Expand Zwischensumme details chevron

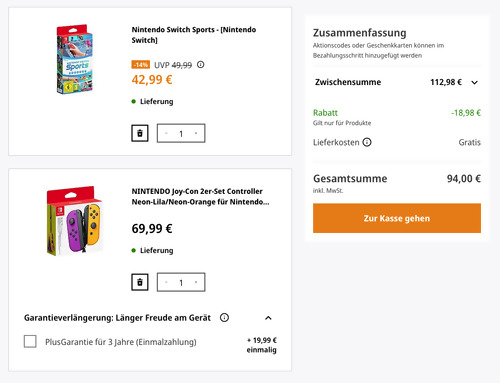[x=474, y=82]
